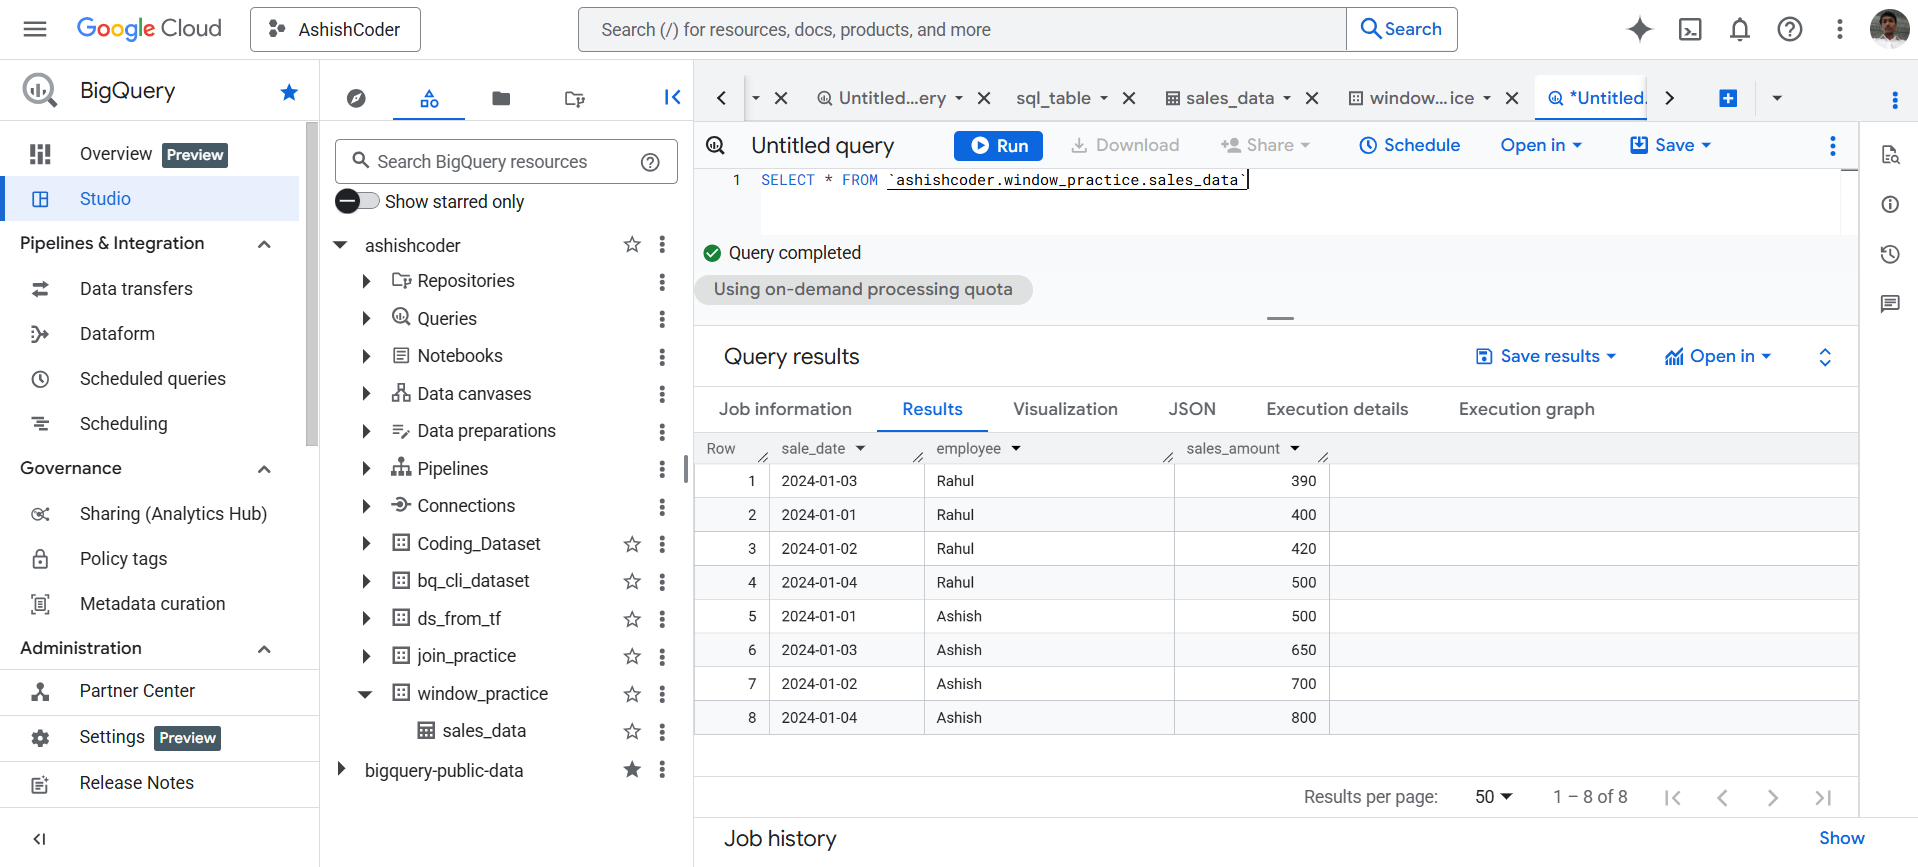This screenshot has width=1918, height=867.
Task: Open the main navigation hamburger menu
Action: pyautogui.click(x=35, y=29)
